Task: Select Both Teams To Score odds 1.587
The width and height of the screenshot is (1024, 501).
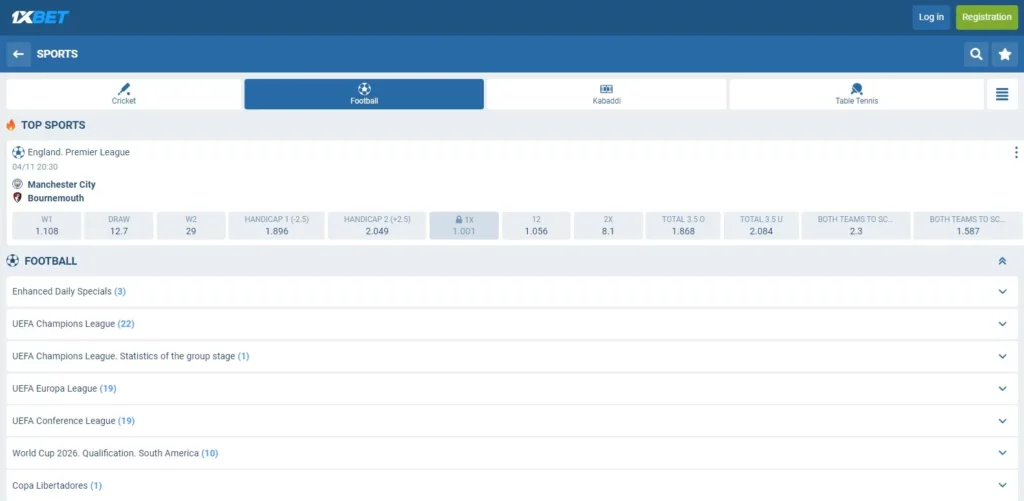Action: point(968,225)
